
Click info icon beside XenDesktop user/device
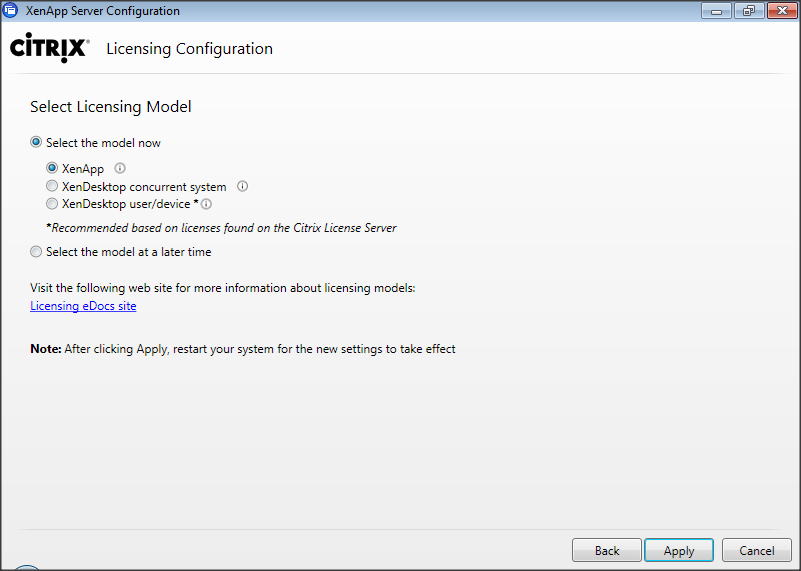[206, 204]
